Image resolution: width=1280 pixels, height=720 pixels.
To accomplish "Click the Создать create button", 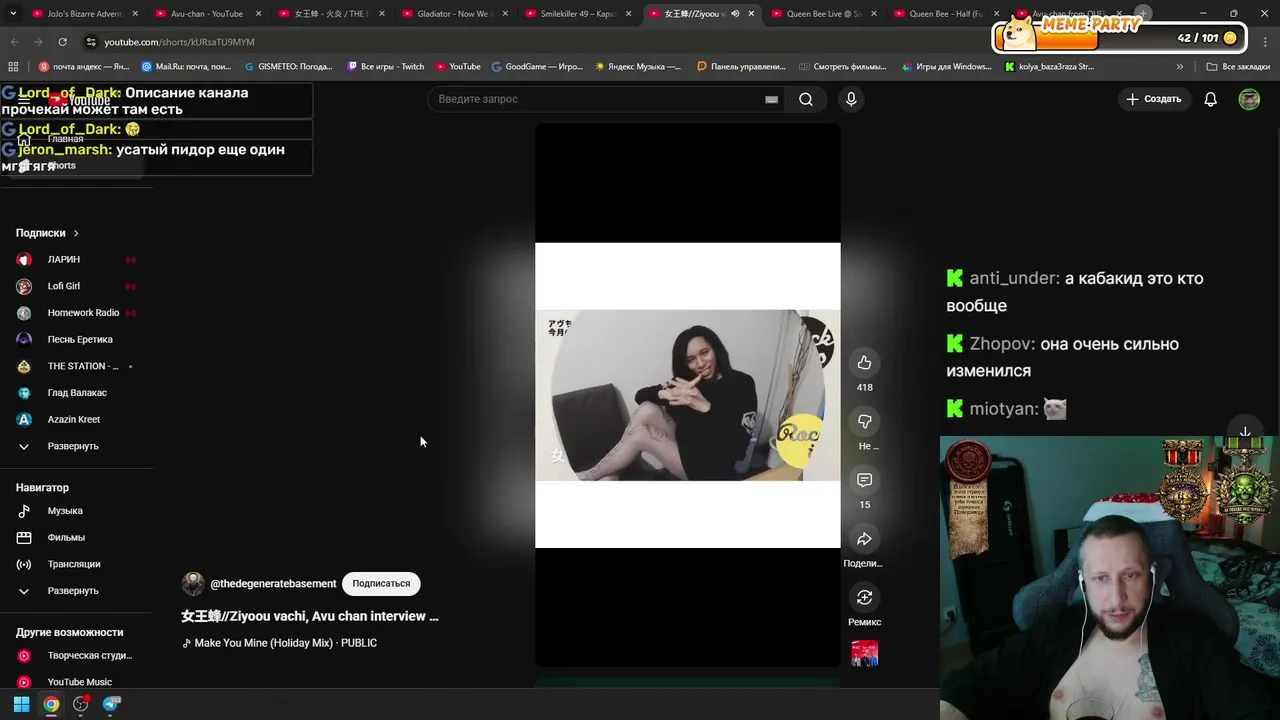I will 1154,99.
